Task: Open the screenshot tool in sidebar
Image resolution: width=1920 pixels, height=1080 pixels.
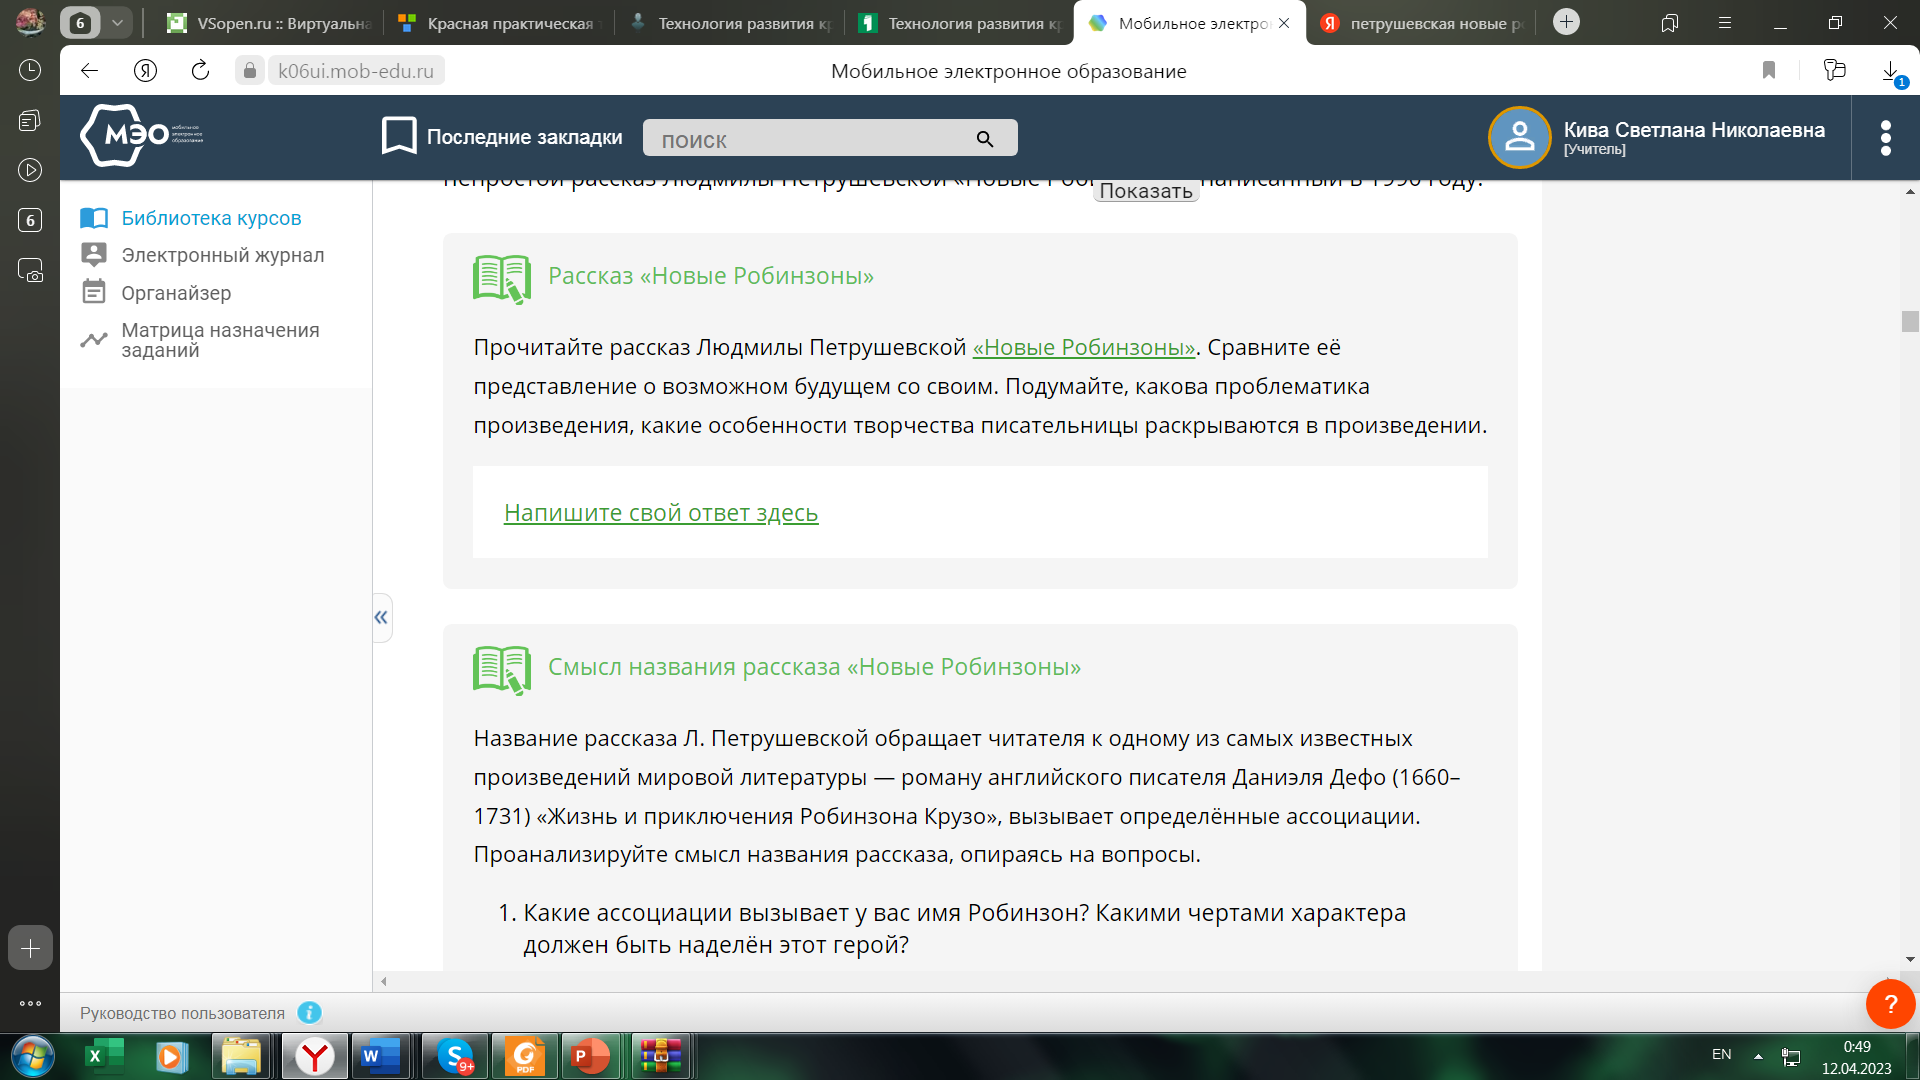Action: coord(30,270)
